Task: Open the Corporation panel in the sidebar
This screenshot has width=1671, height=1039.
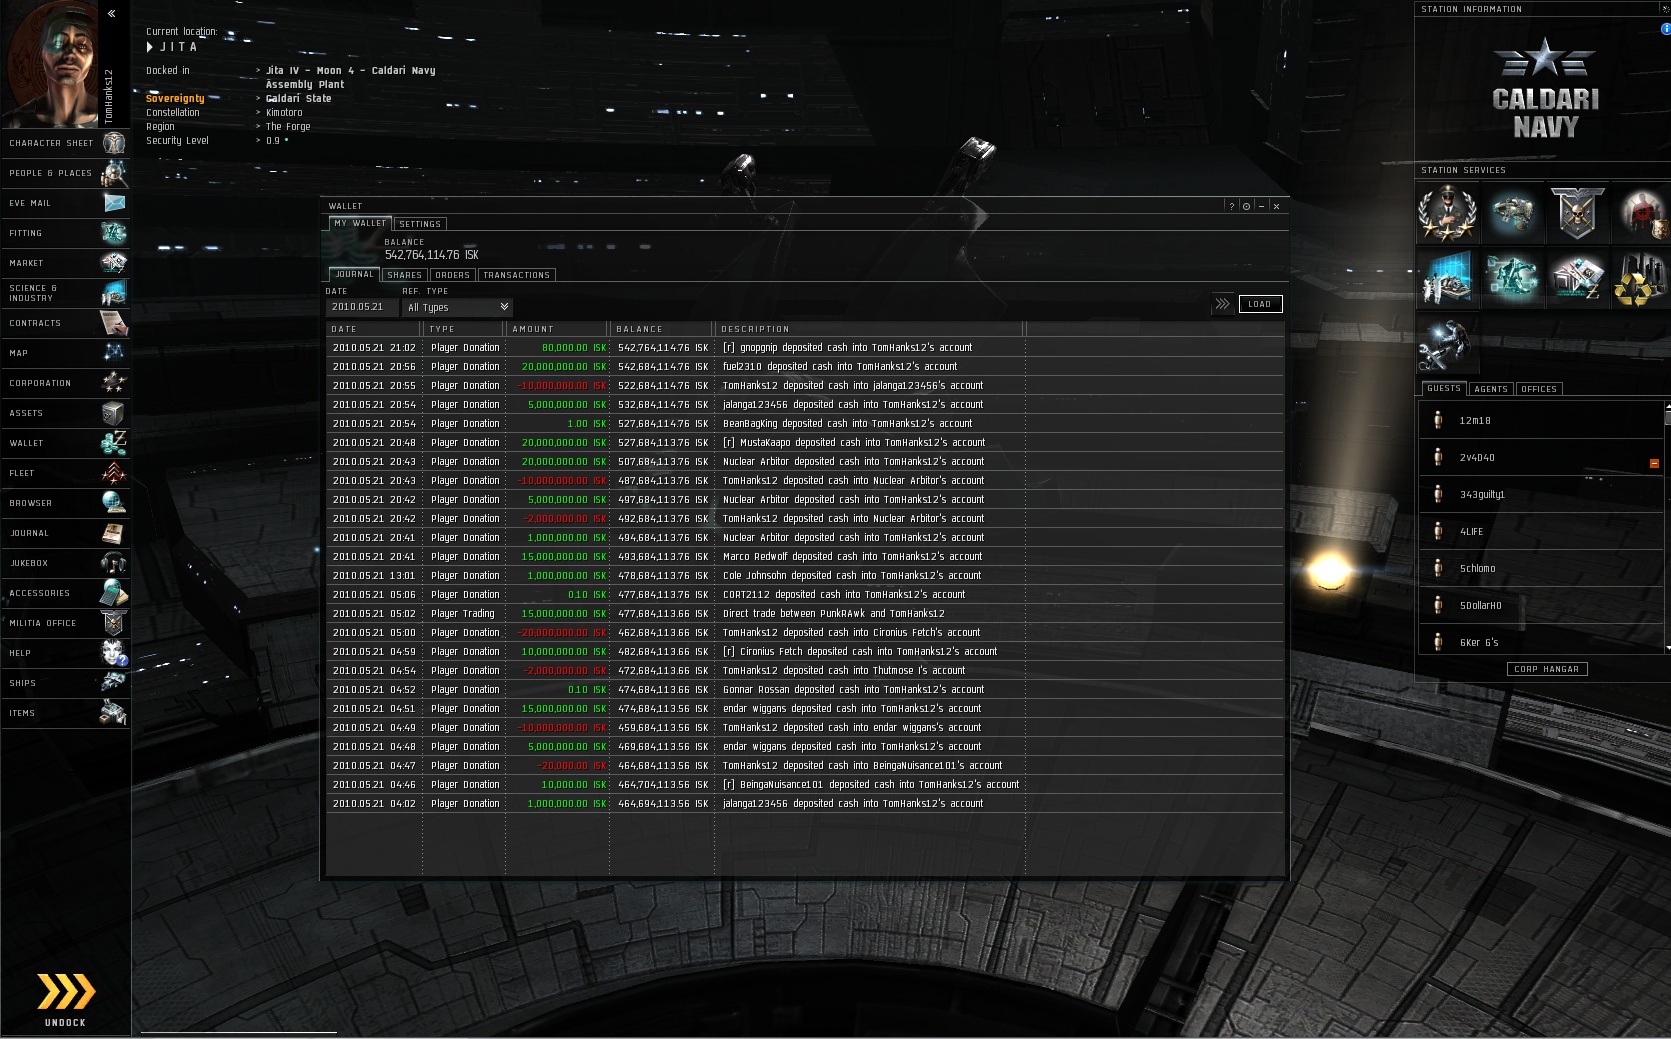Action: [x=65, y=383]
